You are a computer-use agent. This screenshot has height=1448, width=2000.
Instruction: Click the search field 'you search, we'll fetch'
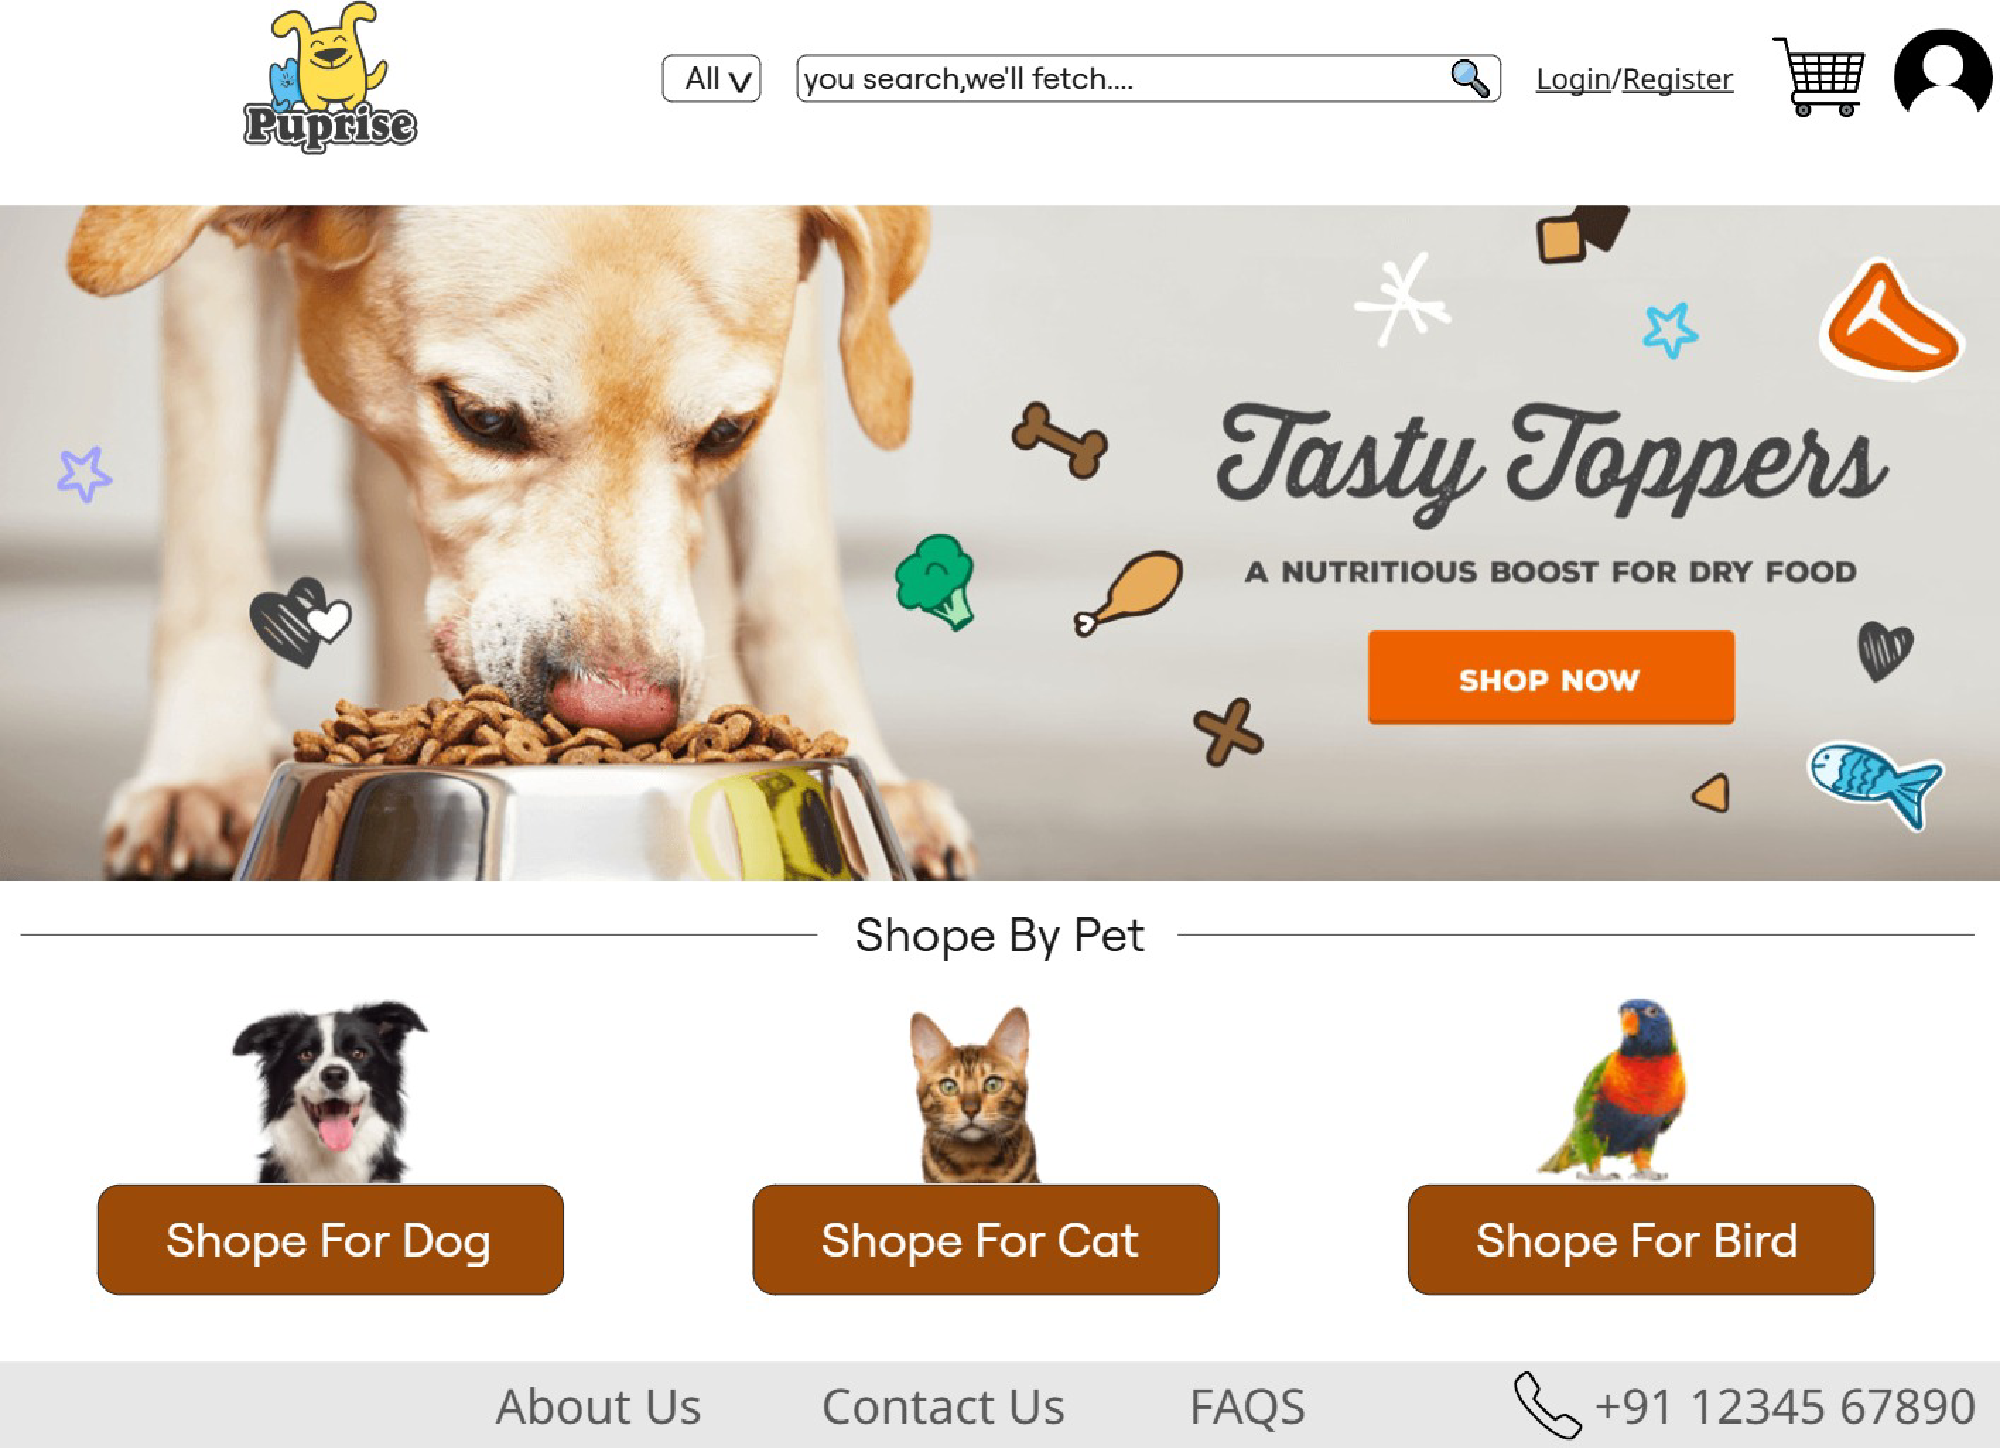pyautogui.click(x=1148, y=79)
